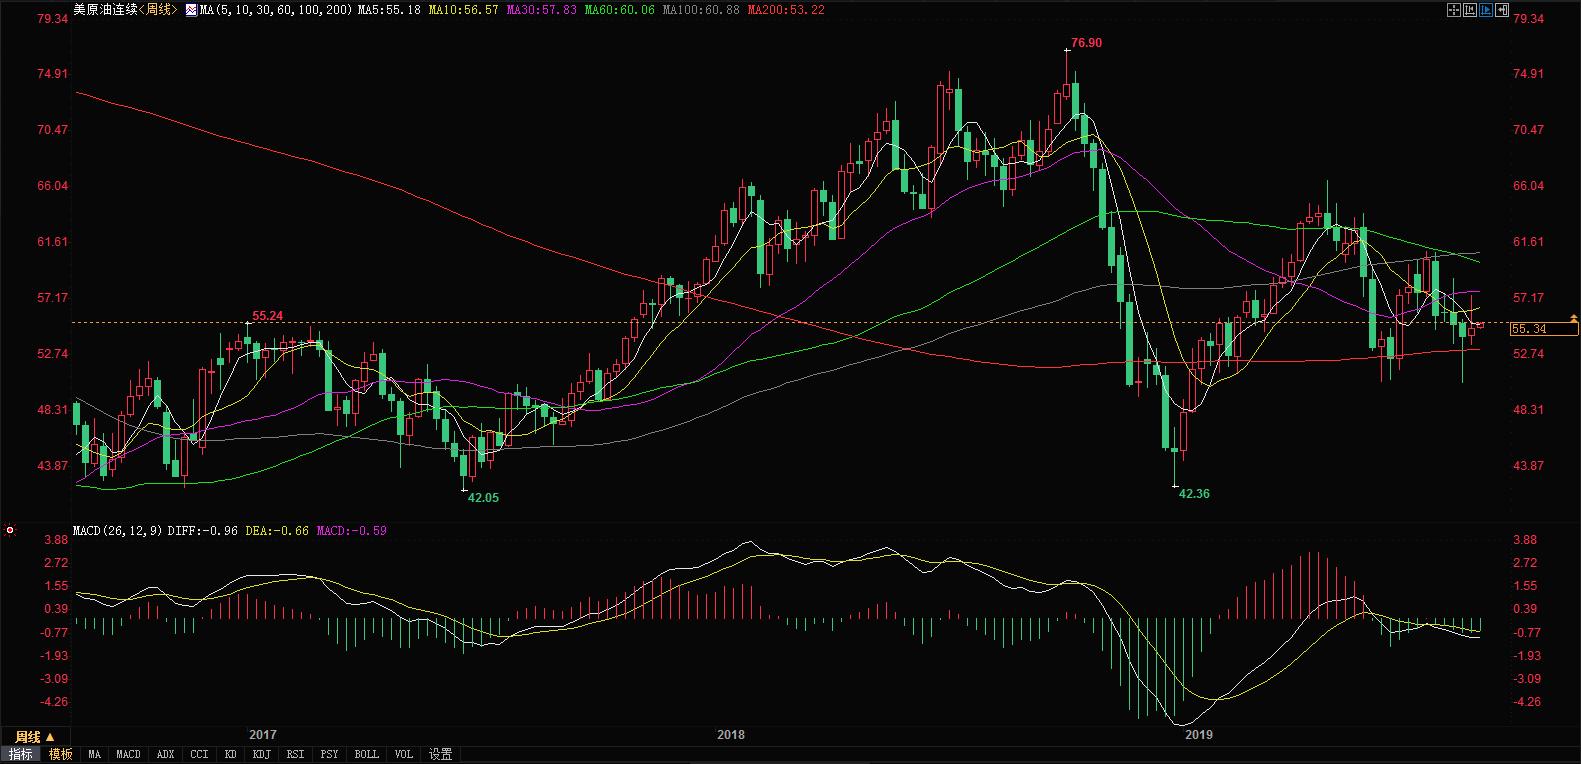Toggle the KDJ indicator

pos(262,754)
